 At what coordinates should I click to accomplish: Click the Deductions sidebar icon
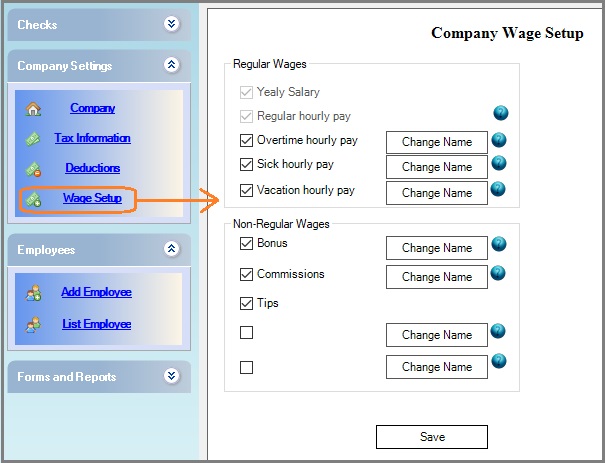coord(33,169)
